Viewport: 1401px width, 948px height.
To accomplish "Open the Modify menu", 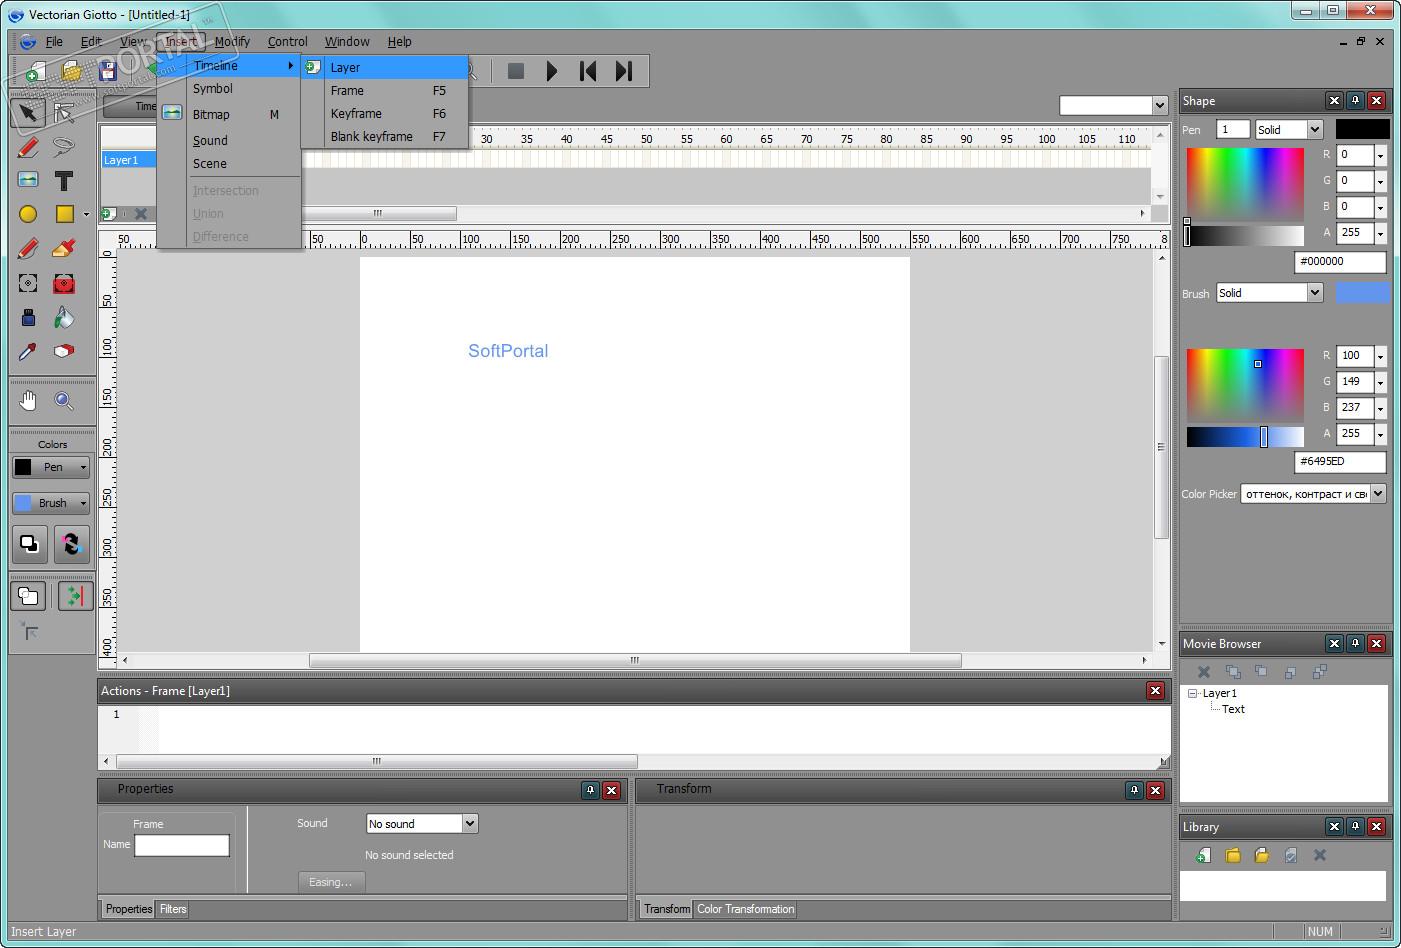I will [x=232, y=42].
